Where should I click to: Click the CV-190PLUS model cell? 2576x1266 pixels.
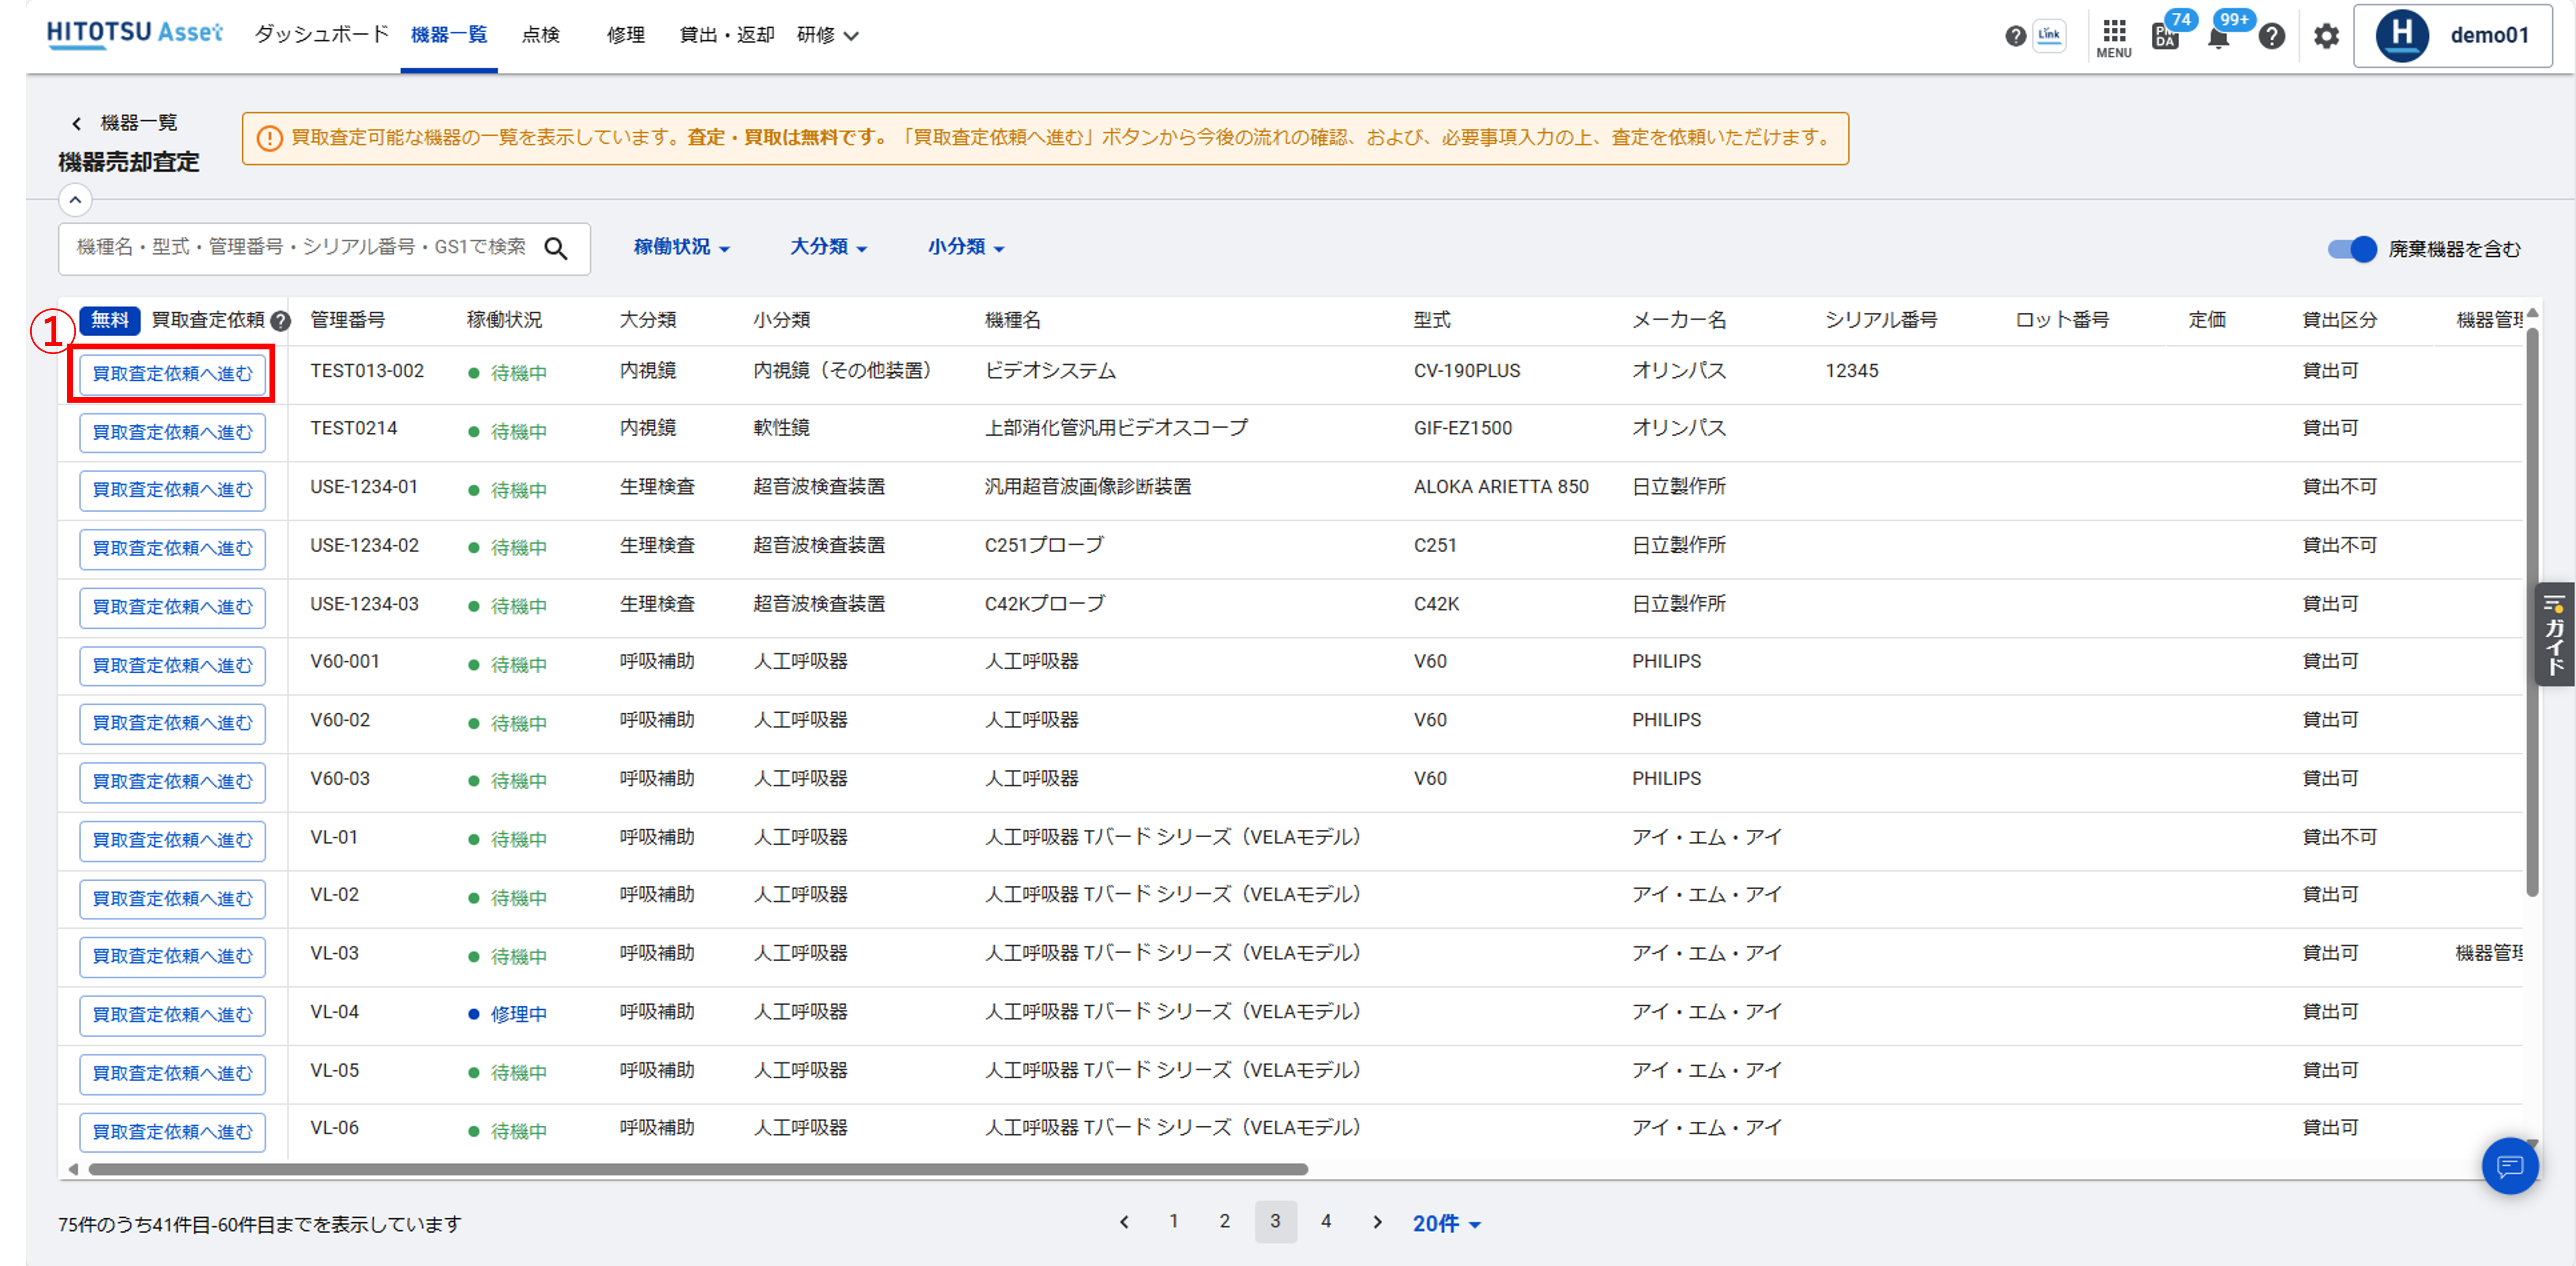click(x=1467, y=371)
